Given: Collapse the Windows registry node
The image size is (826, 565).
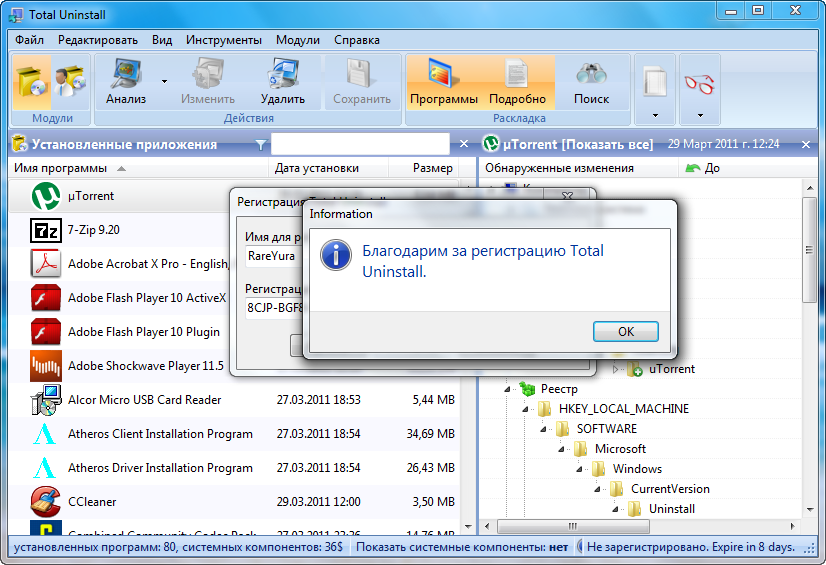Looking at the screenshot, I should click(x=579, y=470).
